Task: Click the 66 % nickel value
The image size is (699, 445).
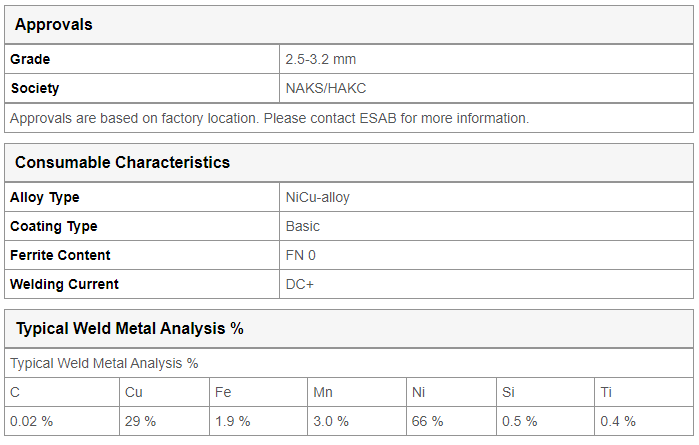Action: pos(427,421)
